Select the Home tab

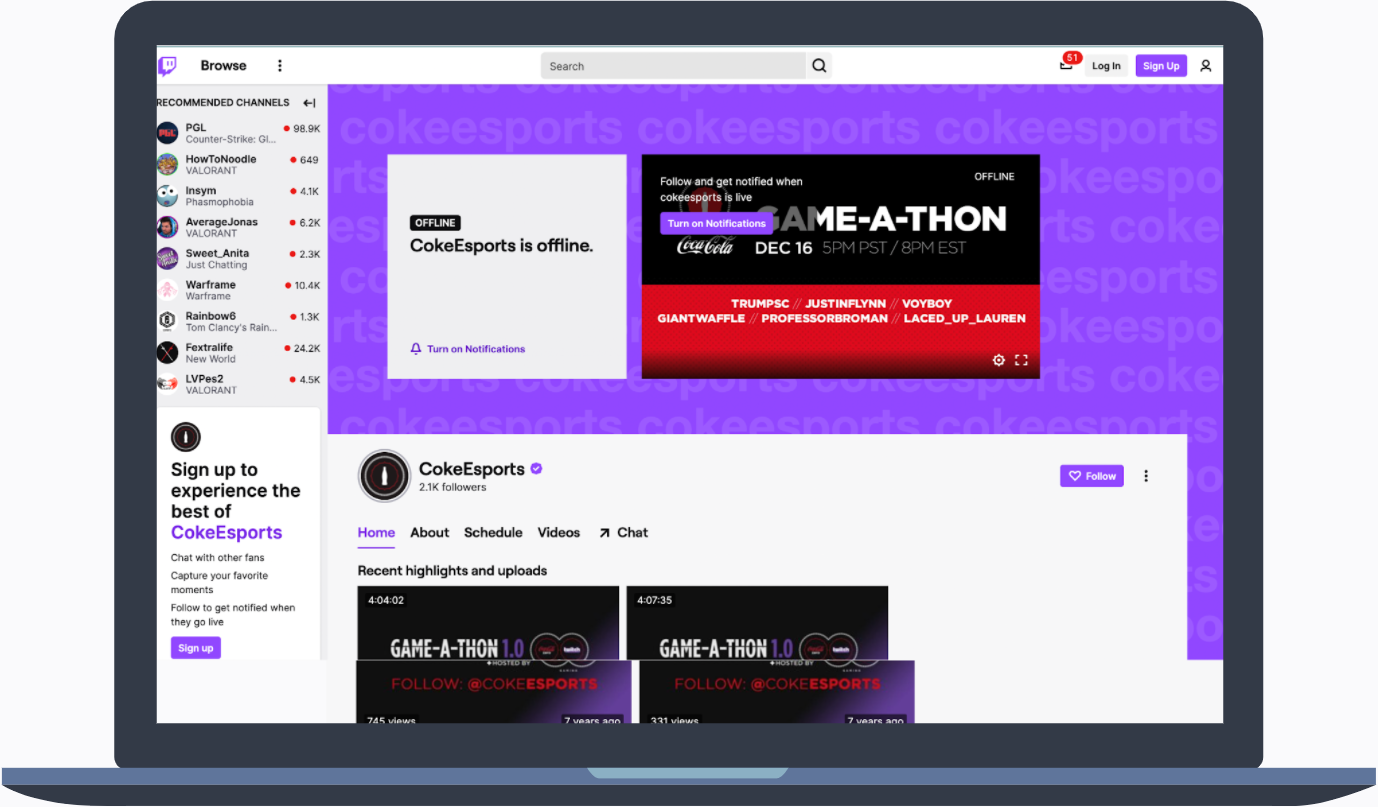pyautogui.click(x=376, y=533)
